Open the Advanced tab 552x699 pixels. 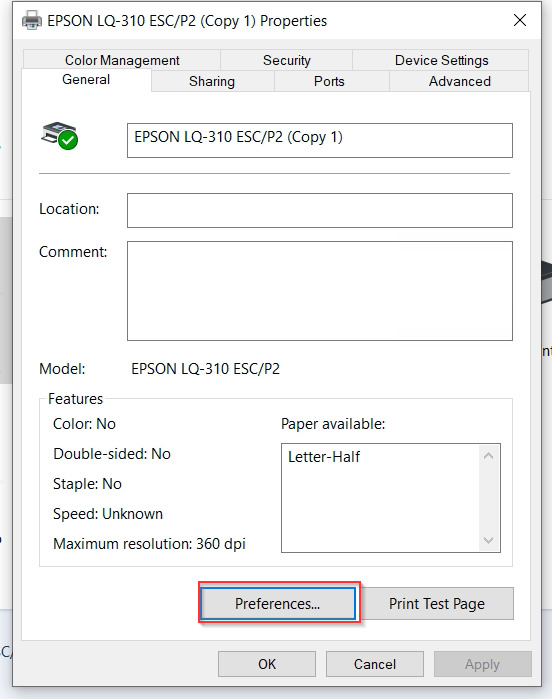[460, 82]
